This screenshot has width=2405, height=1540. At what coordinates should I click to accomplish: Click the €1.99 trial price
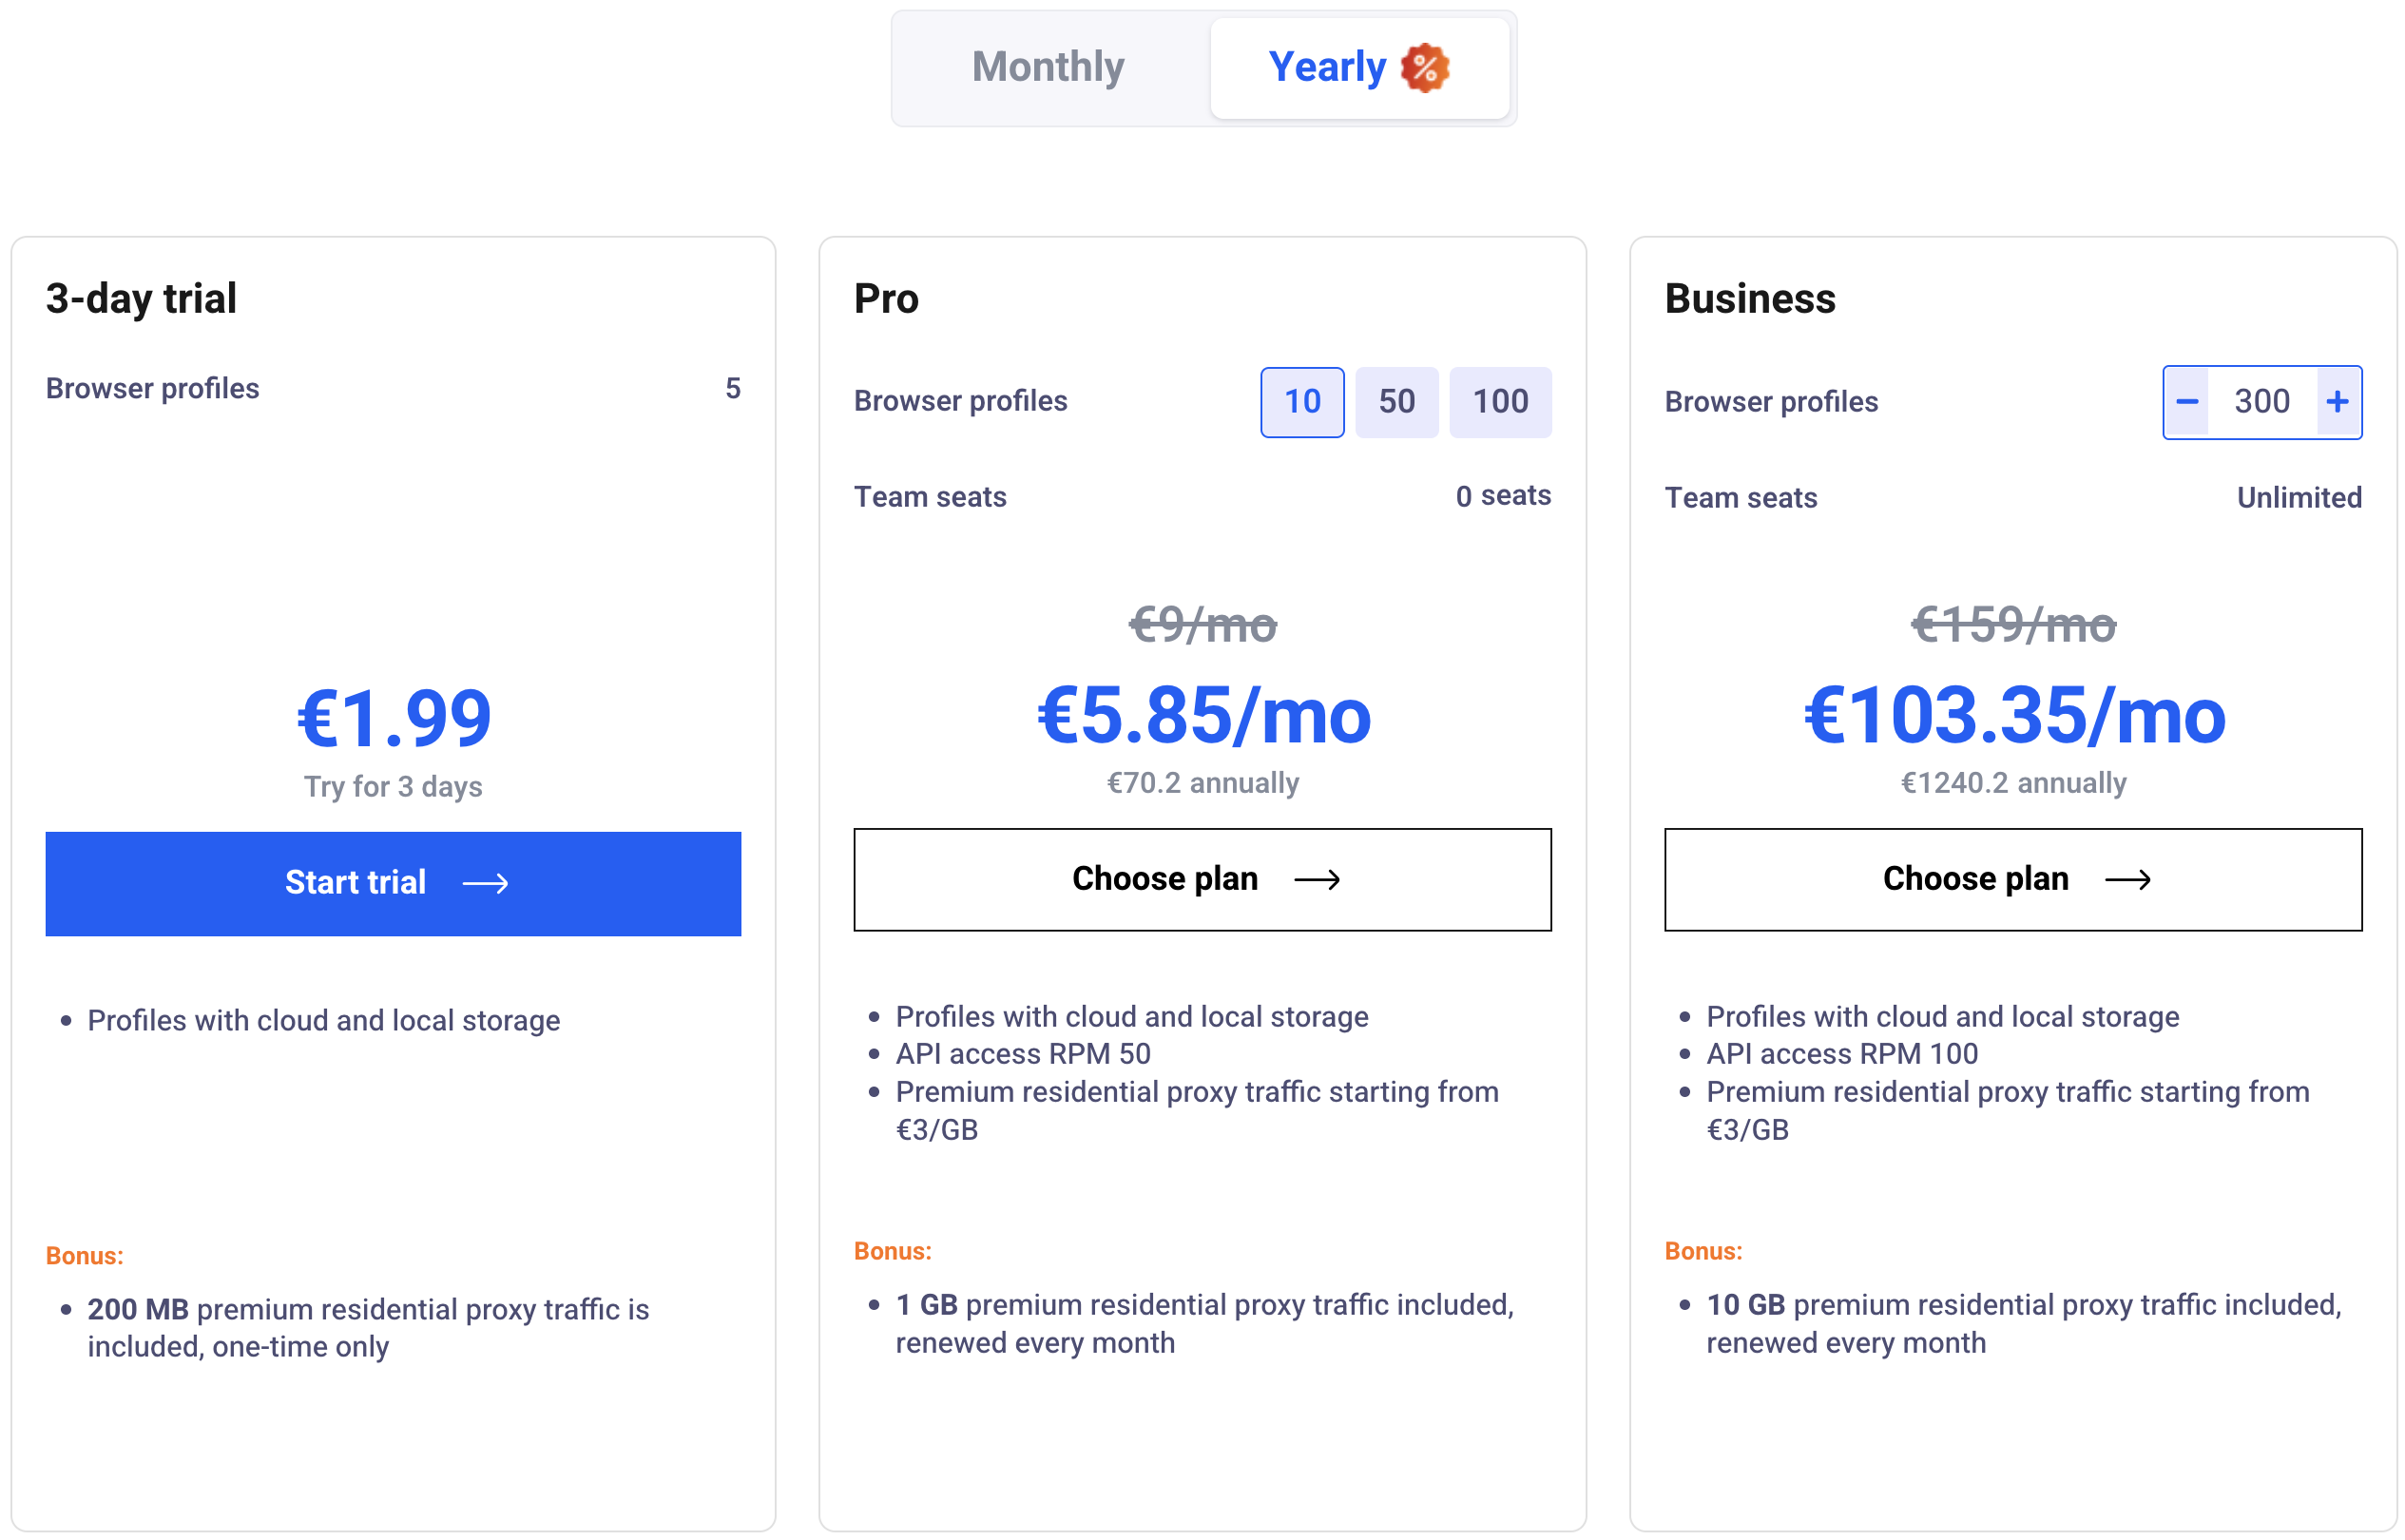[x=393, y=717]
